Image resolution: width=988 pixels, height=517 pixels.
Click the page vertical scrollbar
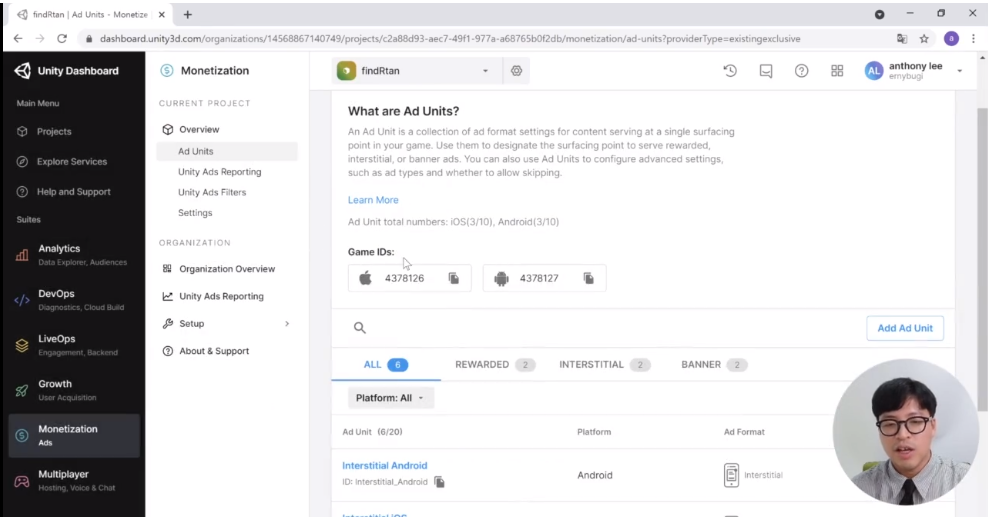tap(982, 258)
